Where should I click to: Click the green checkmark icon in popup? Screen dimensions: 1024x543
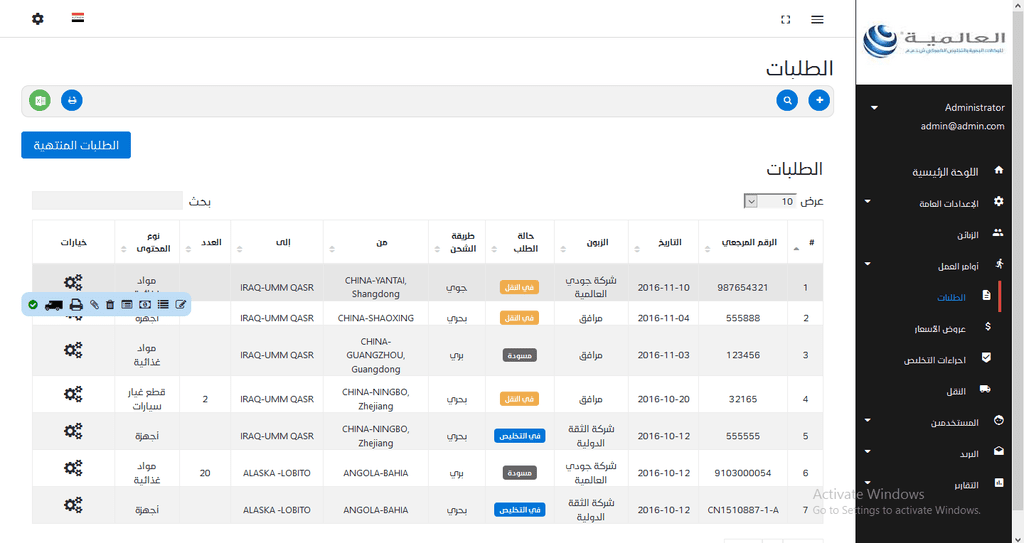tap(33, 304)
